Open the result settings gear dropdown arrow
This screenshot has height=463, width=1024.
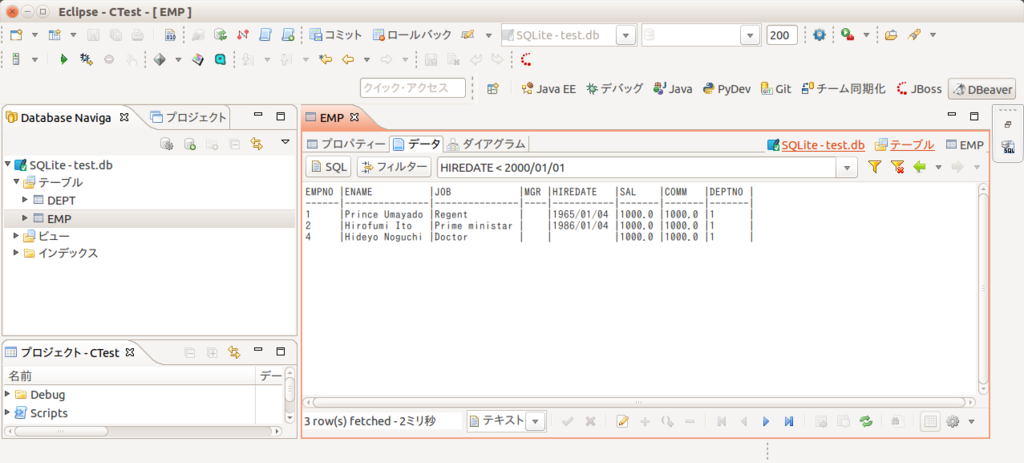point(971,422)
